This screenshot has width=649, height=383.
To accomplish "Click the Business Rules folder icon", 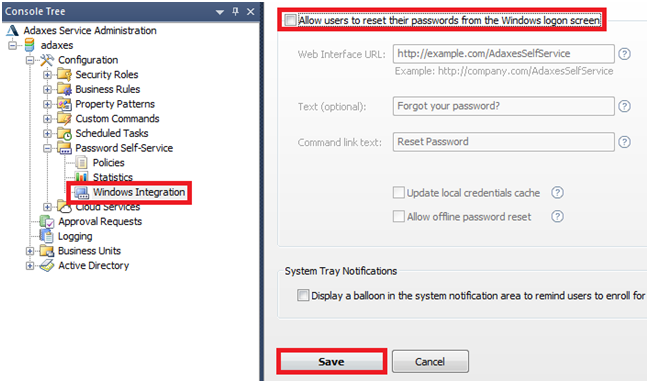I will coord(64,89).
